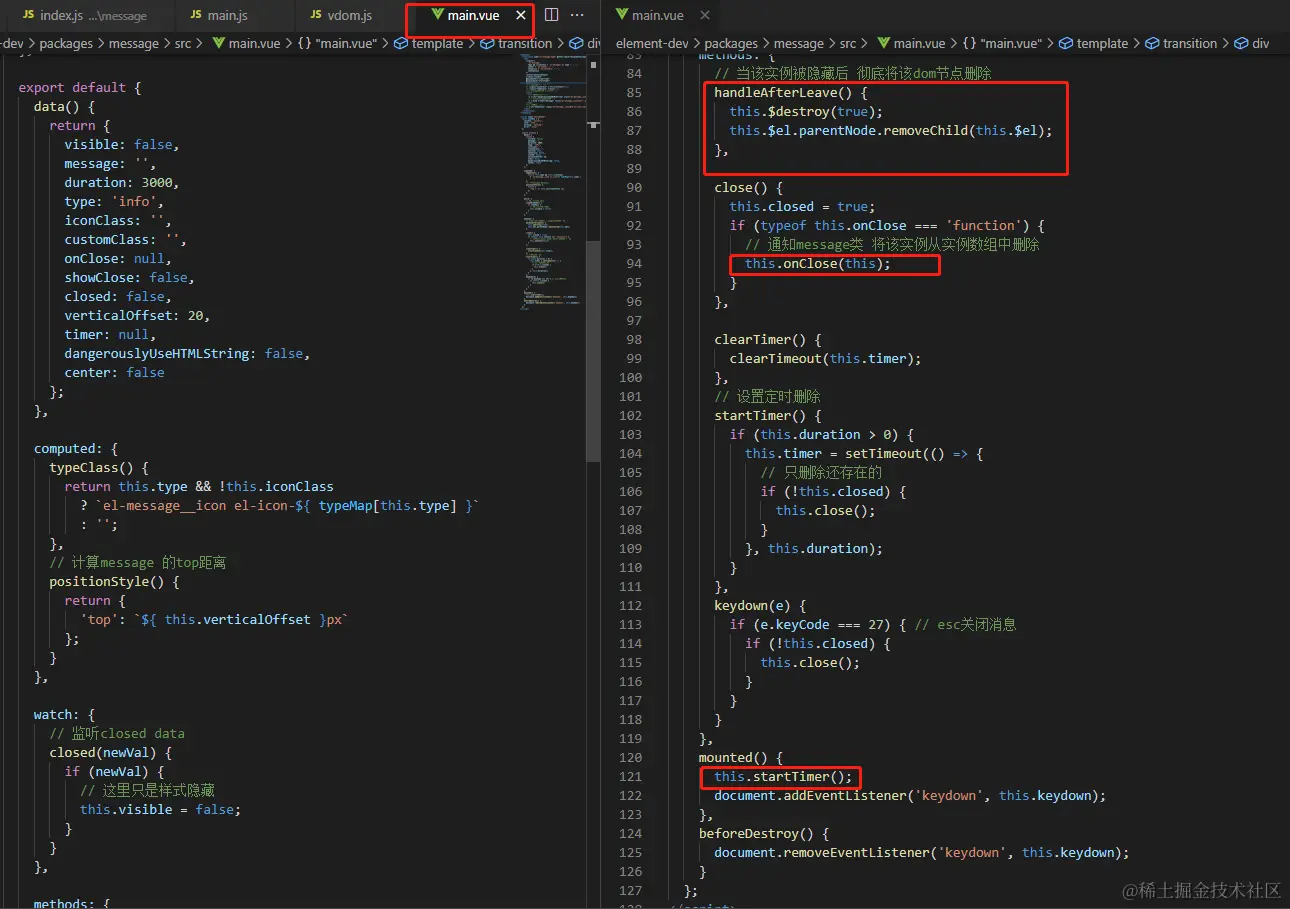
Task: Open 'template' breadcrumb in left editor
Action: click(x=438, y=44)
